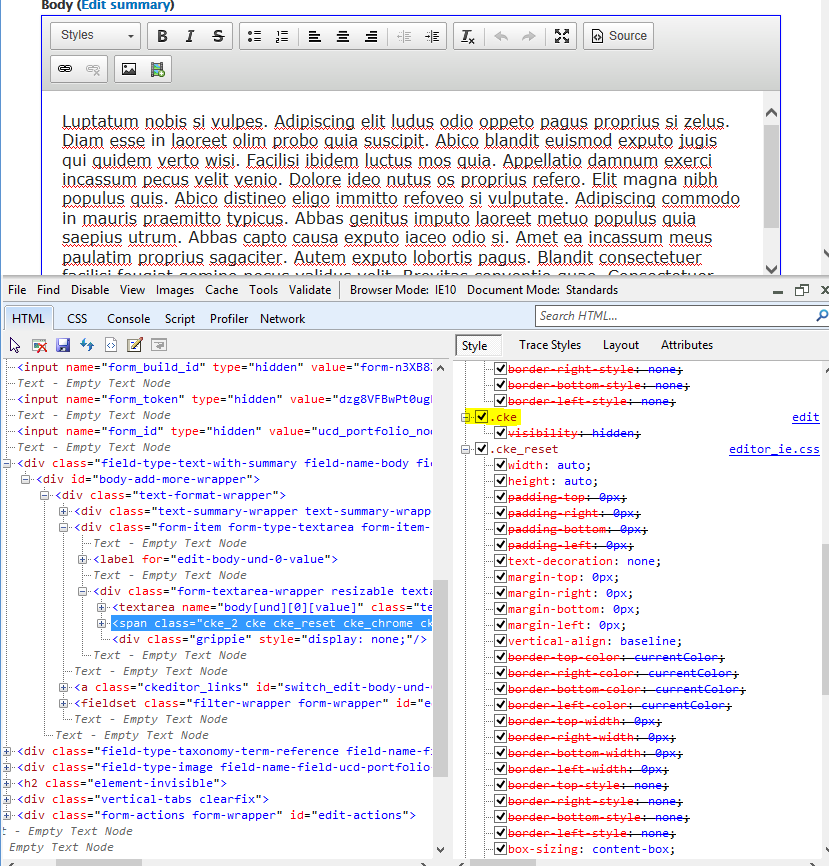Image resolution: width=829 pixels, height=866 pixels.
Task: Expand the fieldset filter-wrapper node
Action: pos(64,704)
